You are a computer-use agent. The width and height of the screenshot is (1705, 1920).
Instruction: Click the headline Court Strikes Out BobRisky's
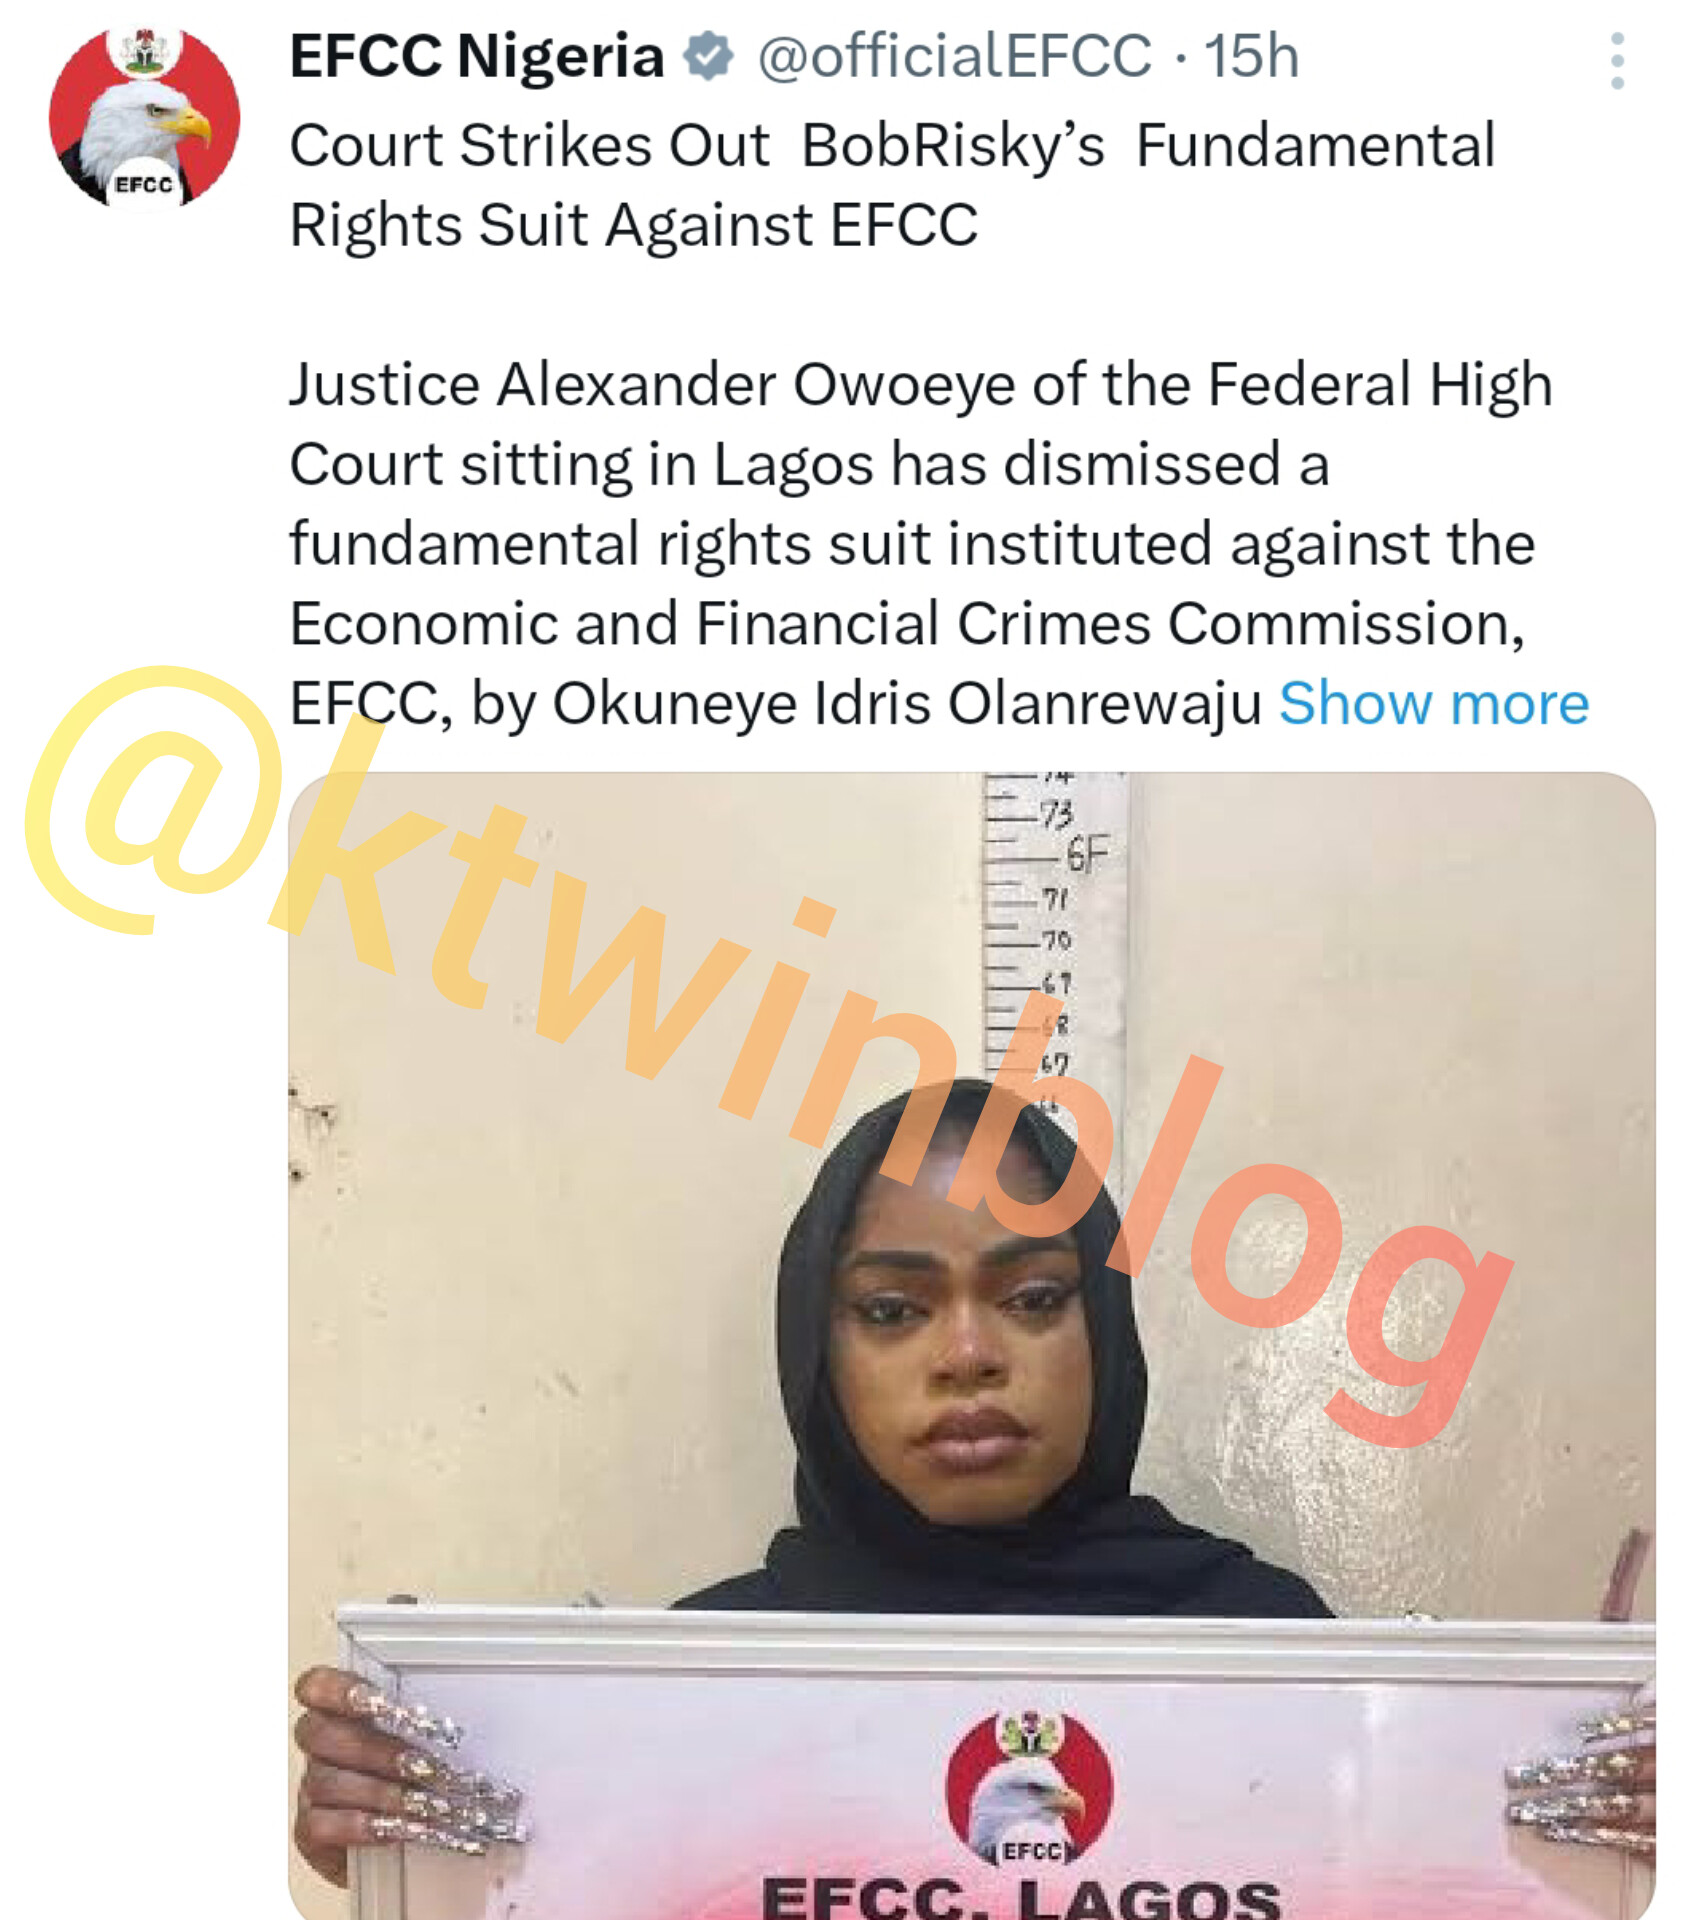click(697, 146)
